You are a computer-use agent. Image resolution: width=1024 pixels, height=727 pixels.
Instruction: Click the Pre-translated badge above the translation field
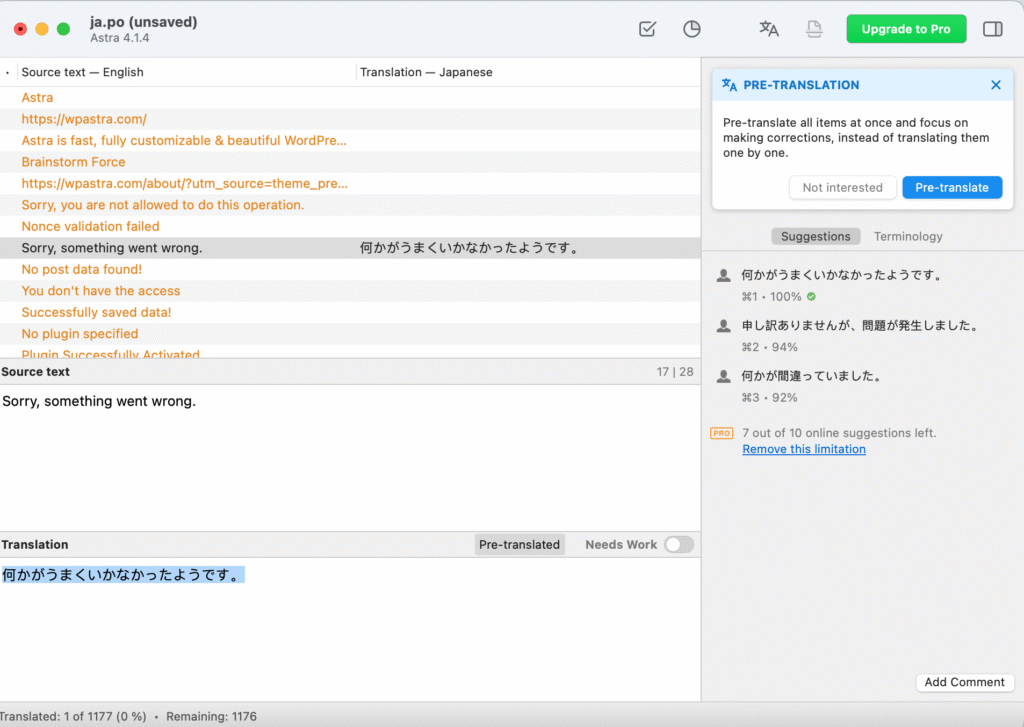(519, 544)
